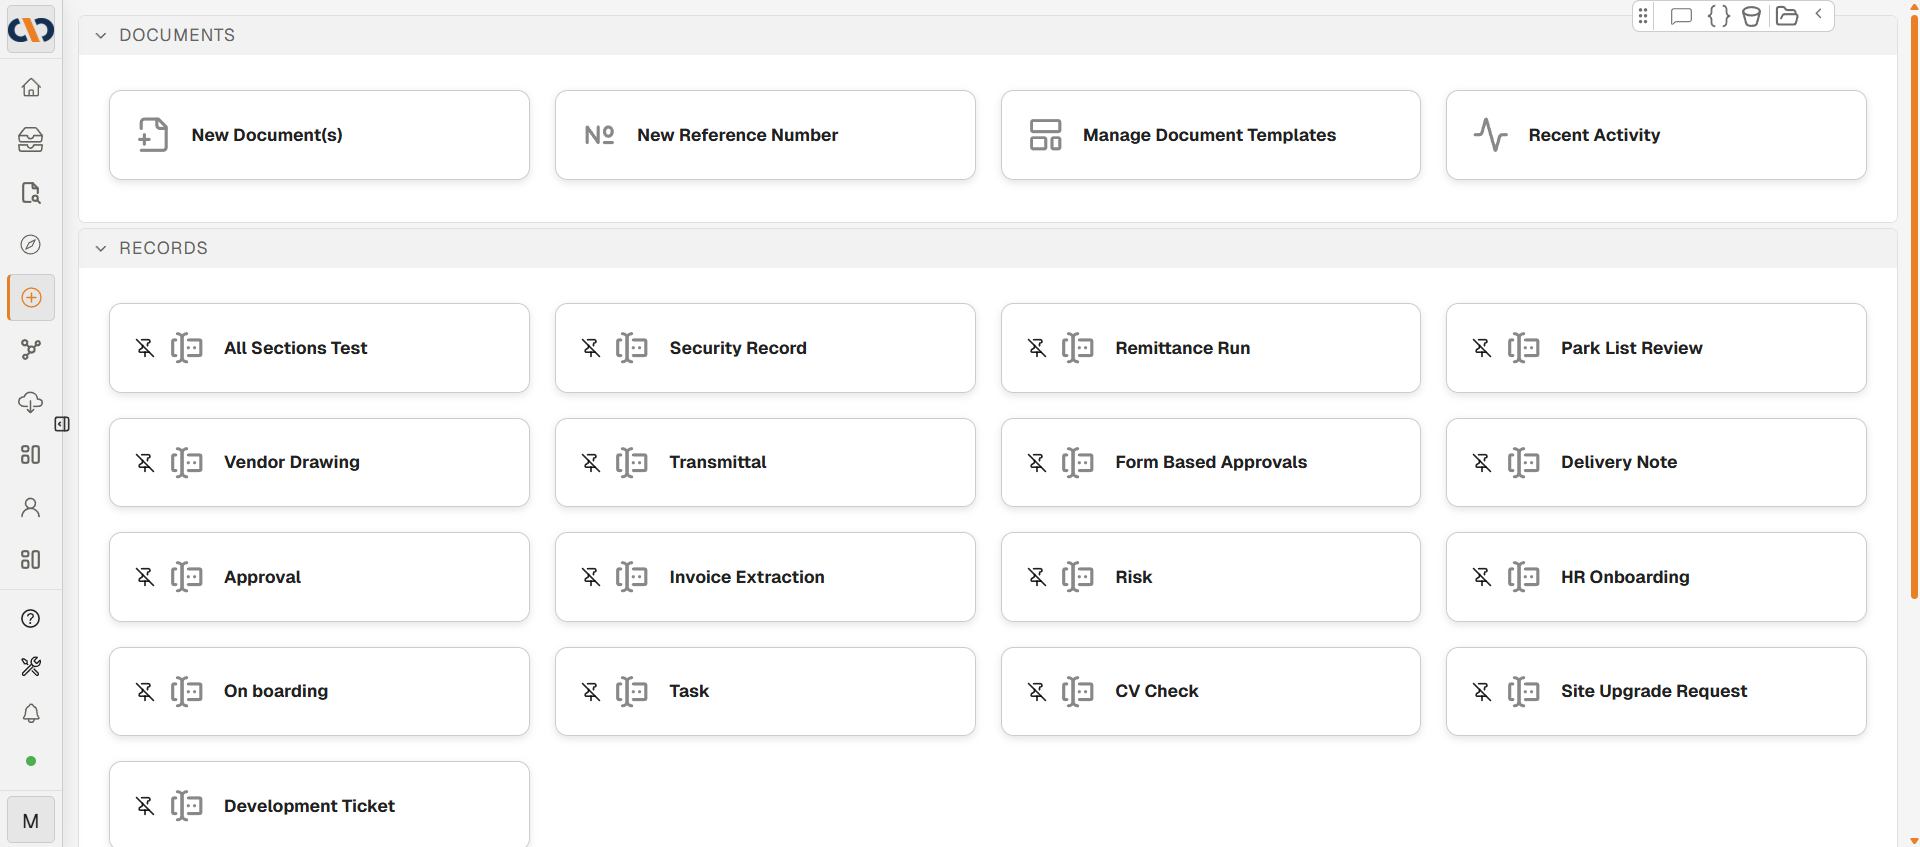The image size is (1920, 847).
Task: Click the document search icon in sidebar
Action: click(31, 193)
